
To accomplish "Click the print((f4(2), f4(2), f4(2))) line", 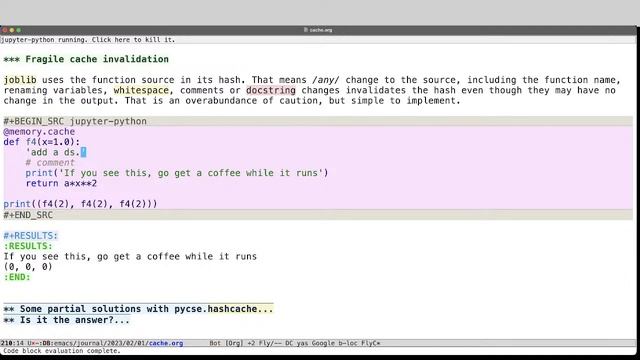I will tap(80, 204).
